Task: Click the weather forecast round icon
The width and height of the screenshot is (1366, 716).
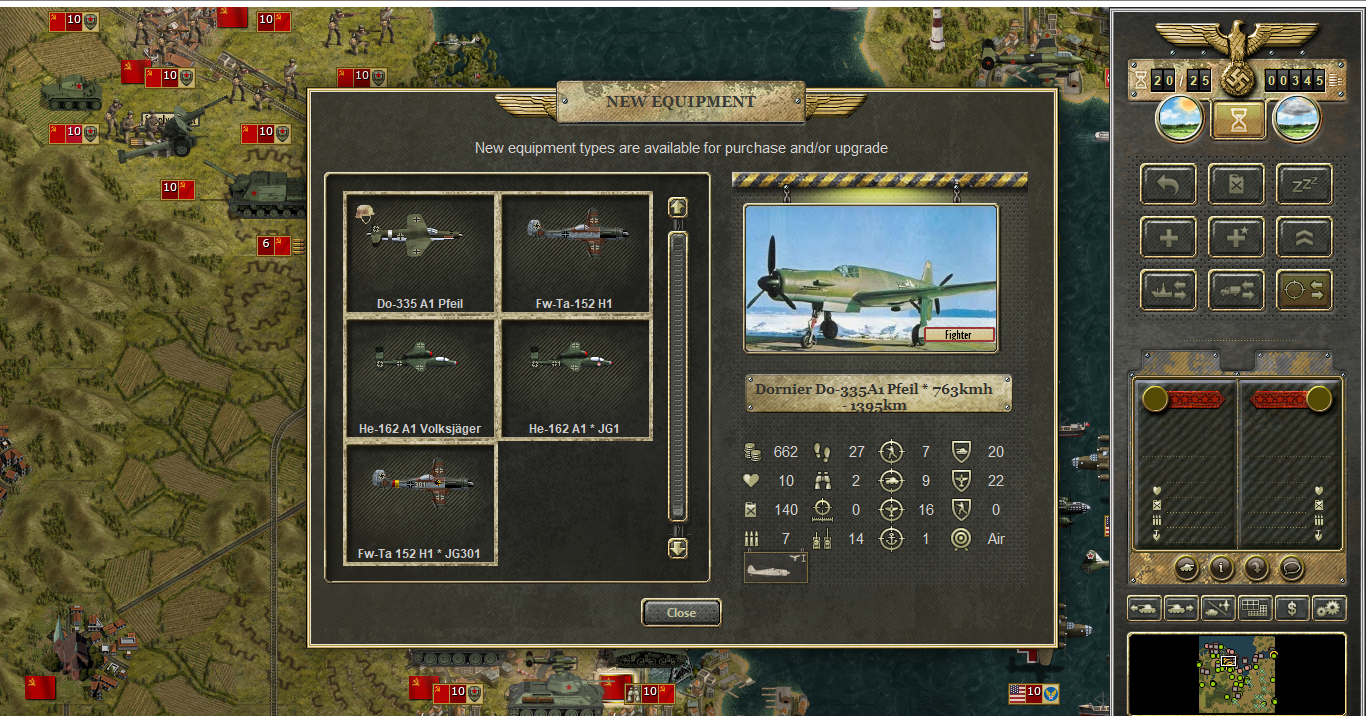Action: pyautogui.click(x=1296, y=119)
